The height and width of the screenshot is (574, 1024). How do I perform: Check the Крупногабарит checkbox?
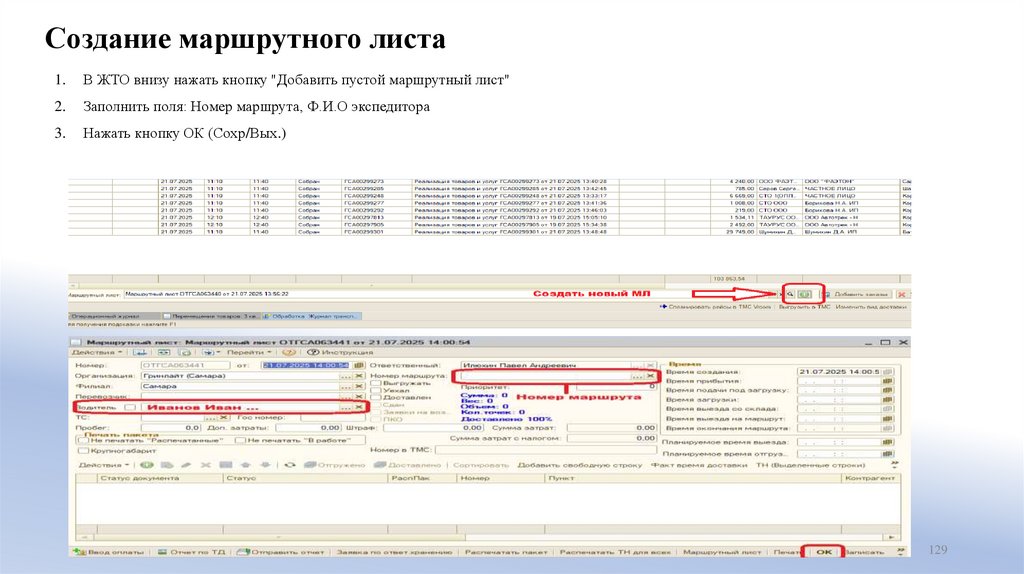coord(83,451)
